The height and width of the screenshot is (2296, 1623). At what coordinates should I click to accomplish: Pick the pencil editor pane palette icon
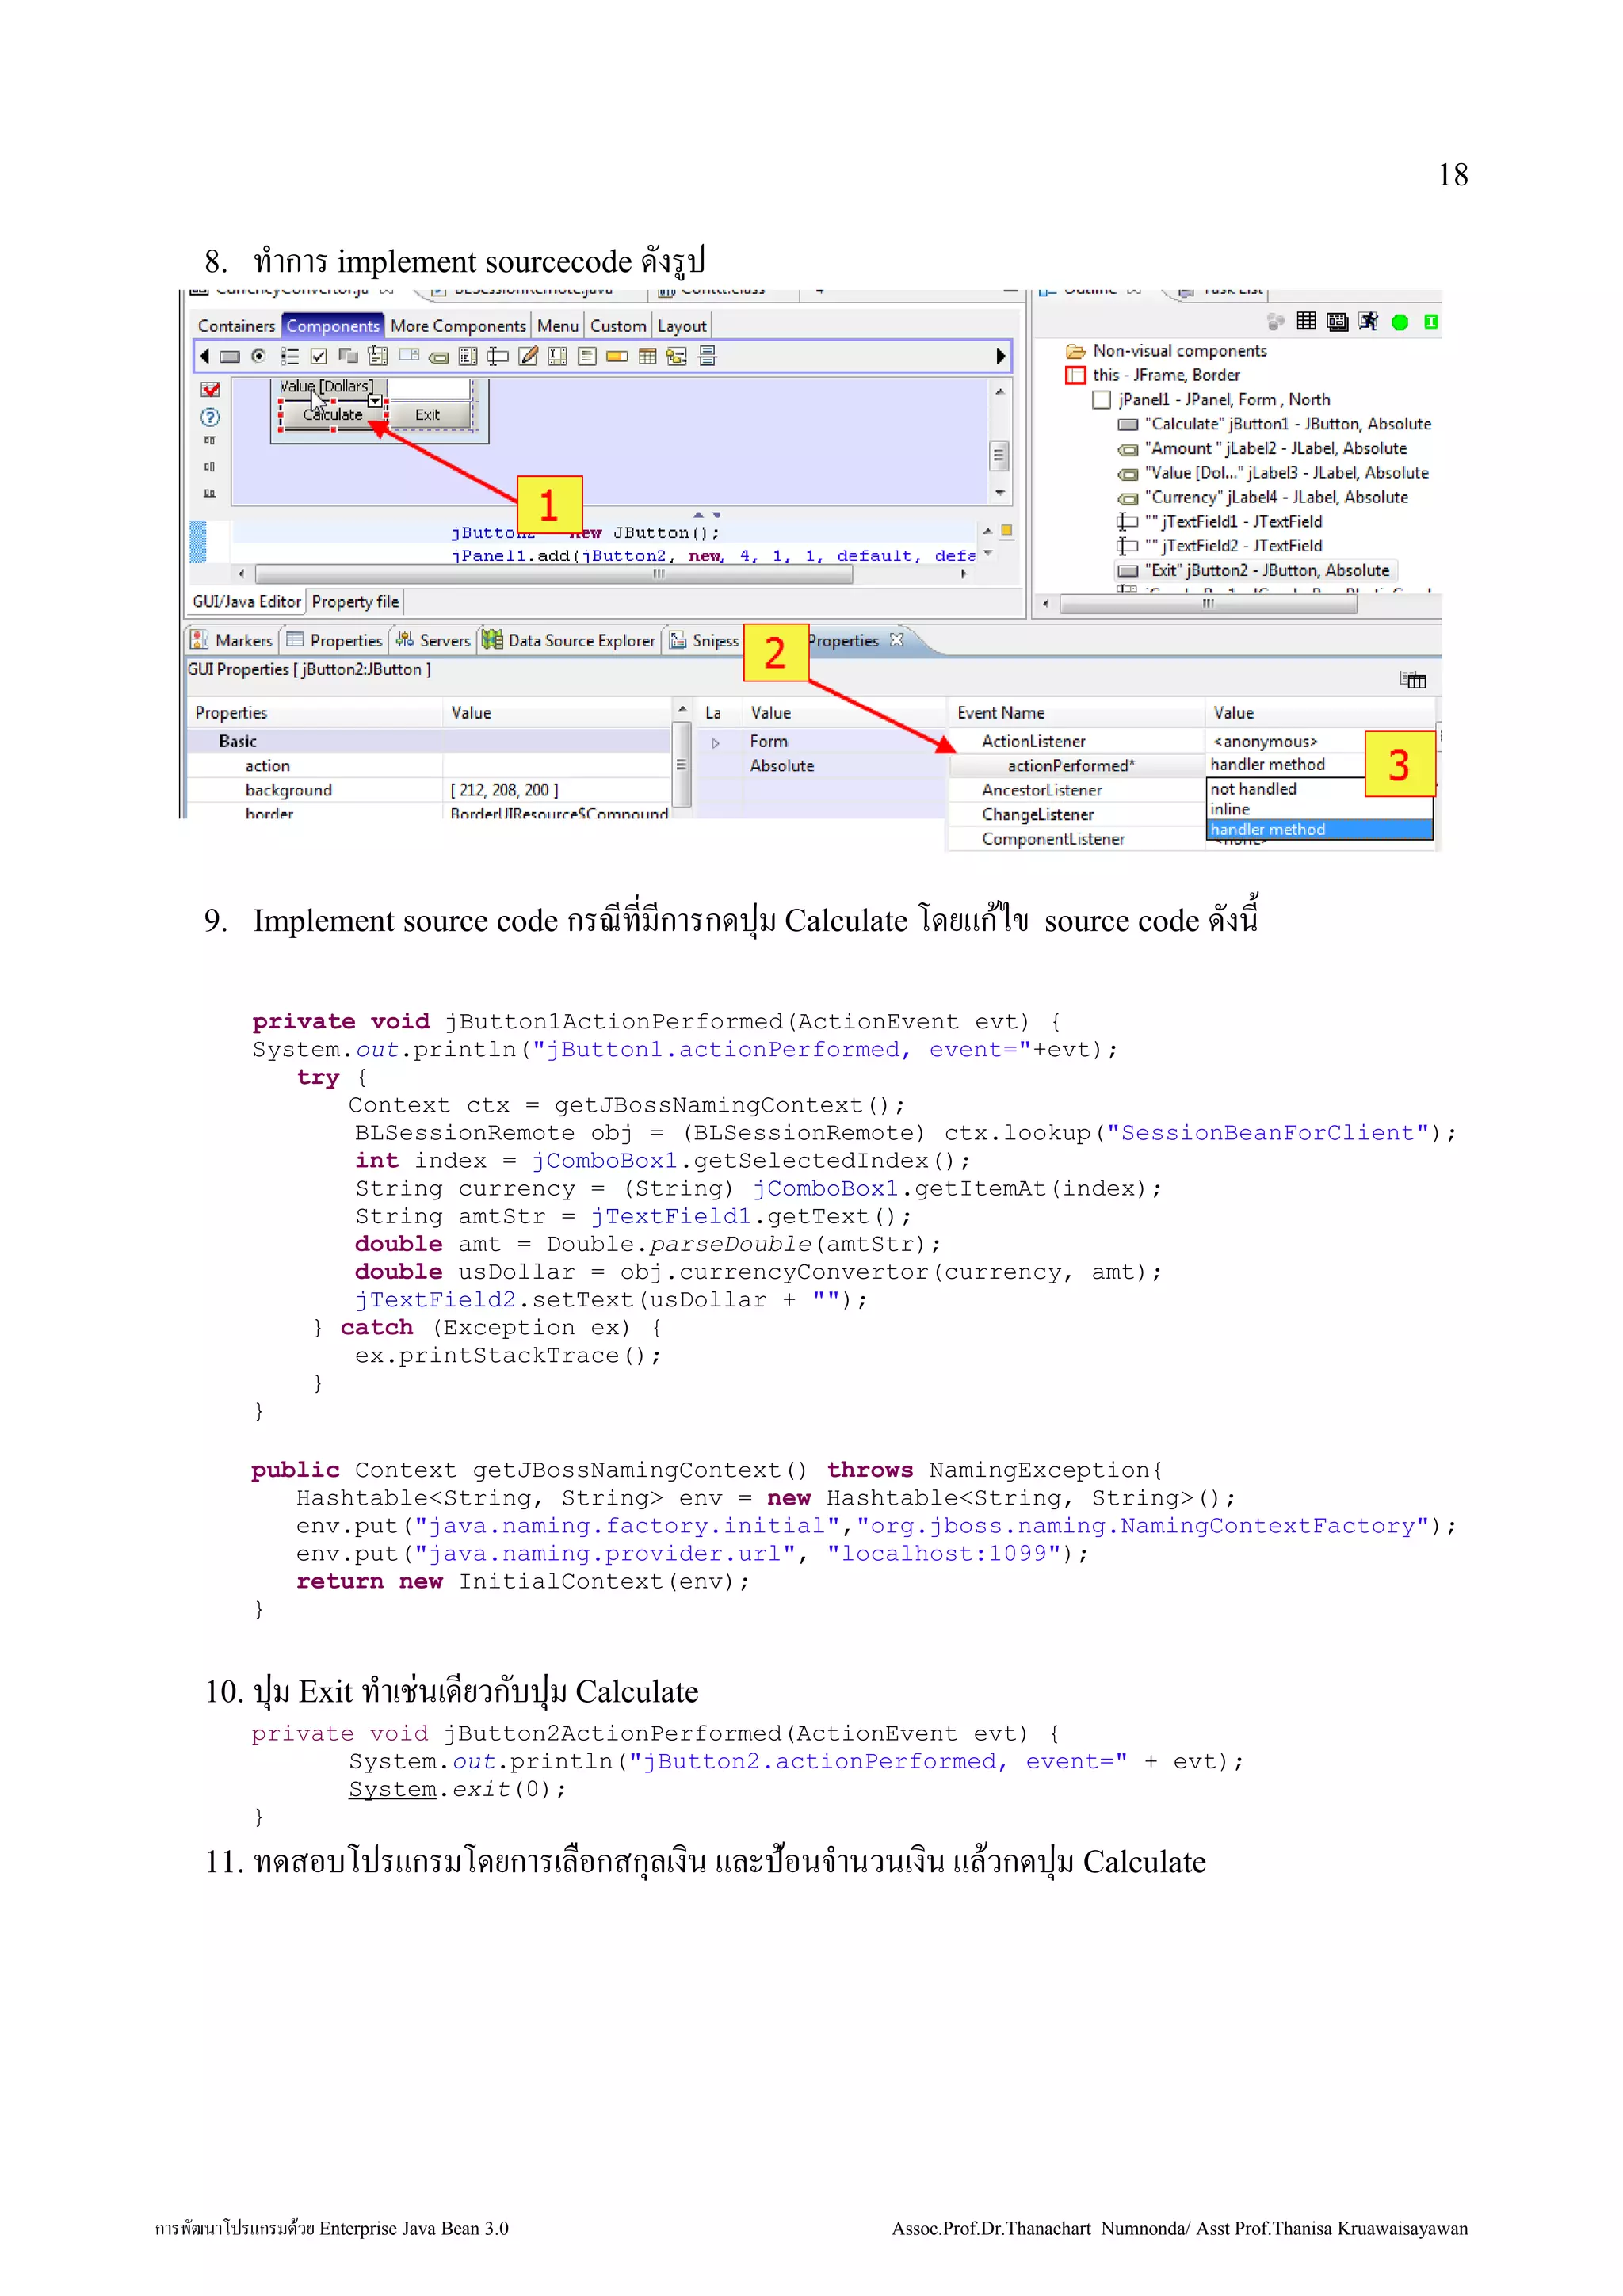528,356
